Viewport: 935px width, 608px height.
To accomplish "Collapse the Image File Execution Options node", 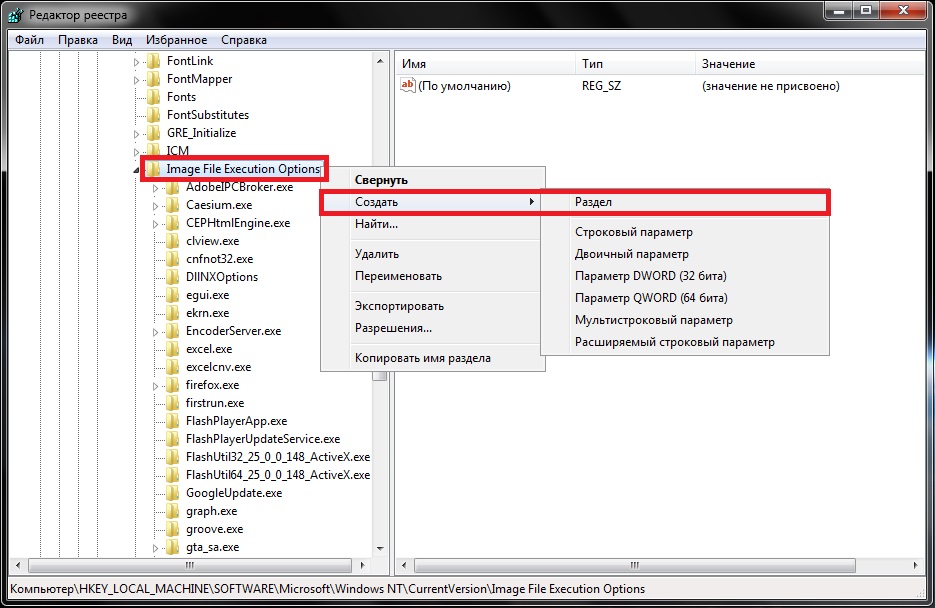I will (137, 170).
